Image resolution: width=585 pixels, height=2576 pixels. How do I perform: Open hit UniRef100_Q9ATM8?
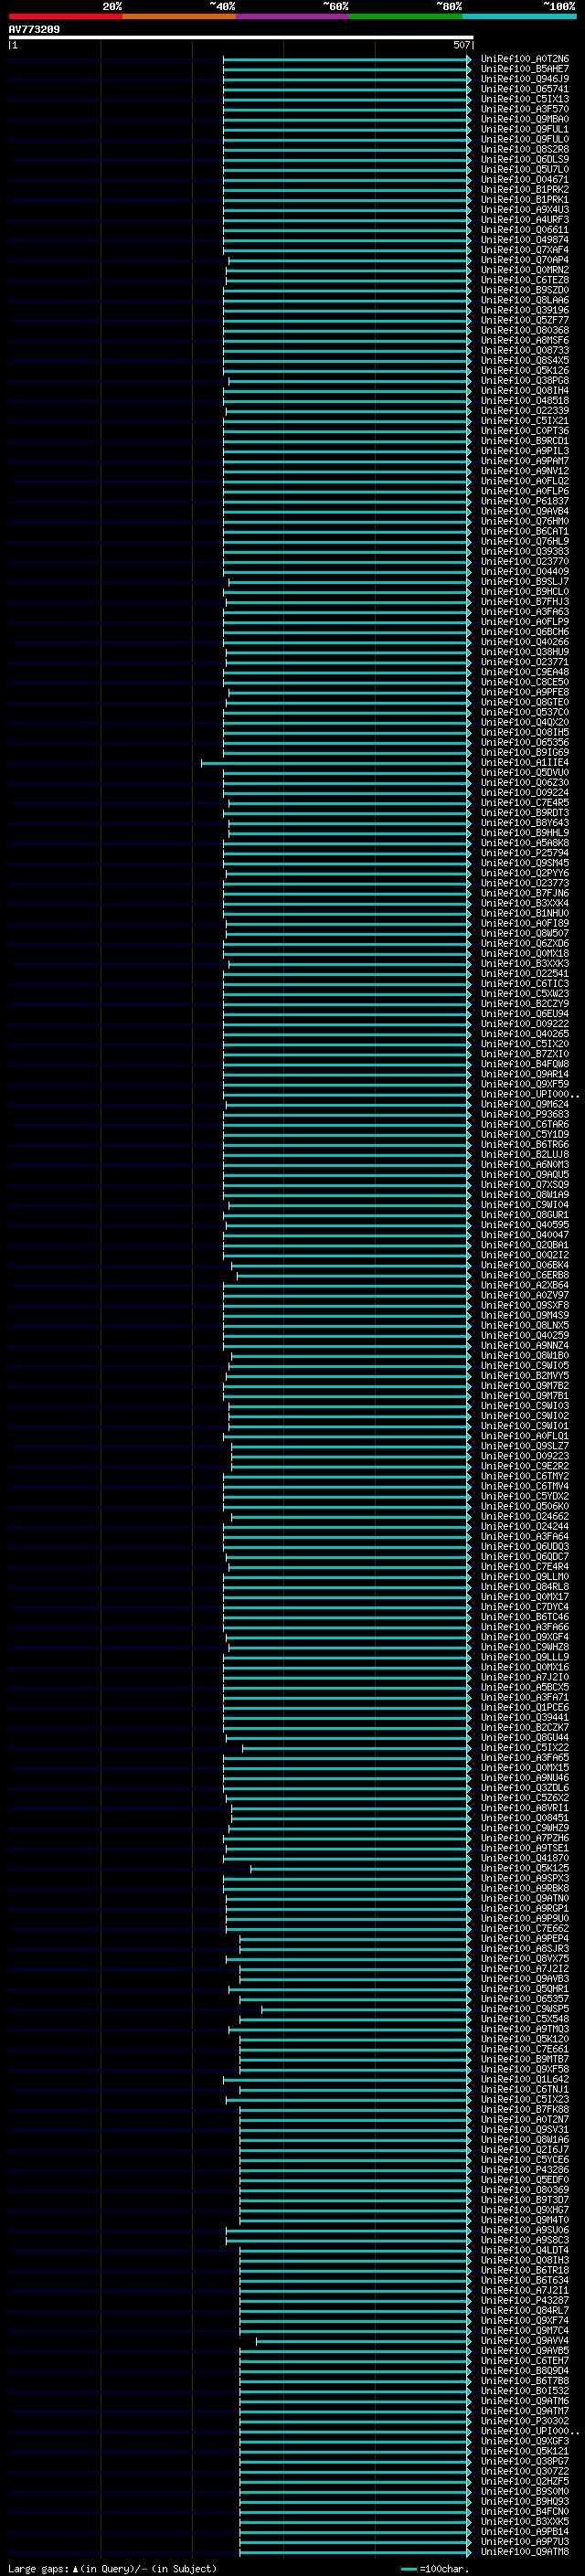524,2552
